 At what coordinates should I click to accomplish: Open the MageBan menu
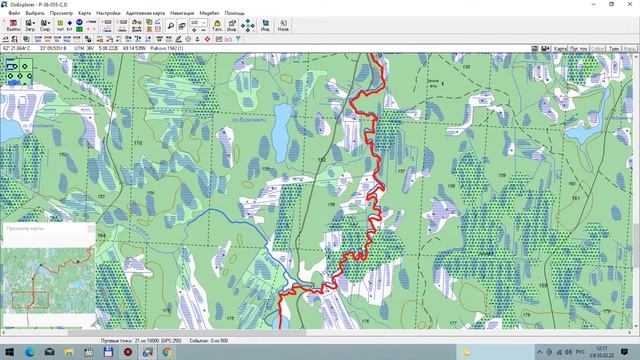209,13
